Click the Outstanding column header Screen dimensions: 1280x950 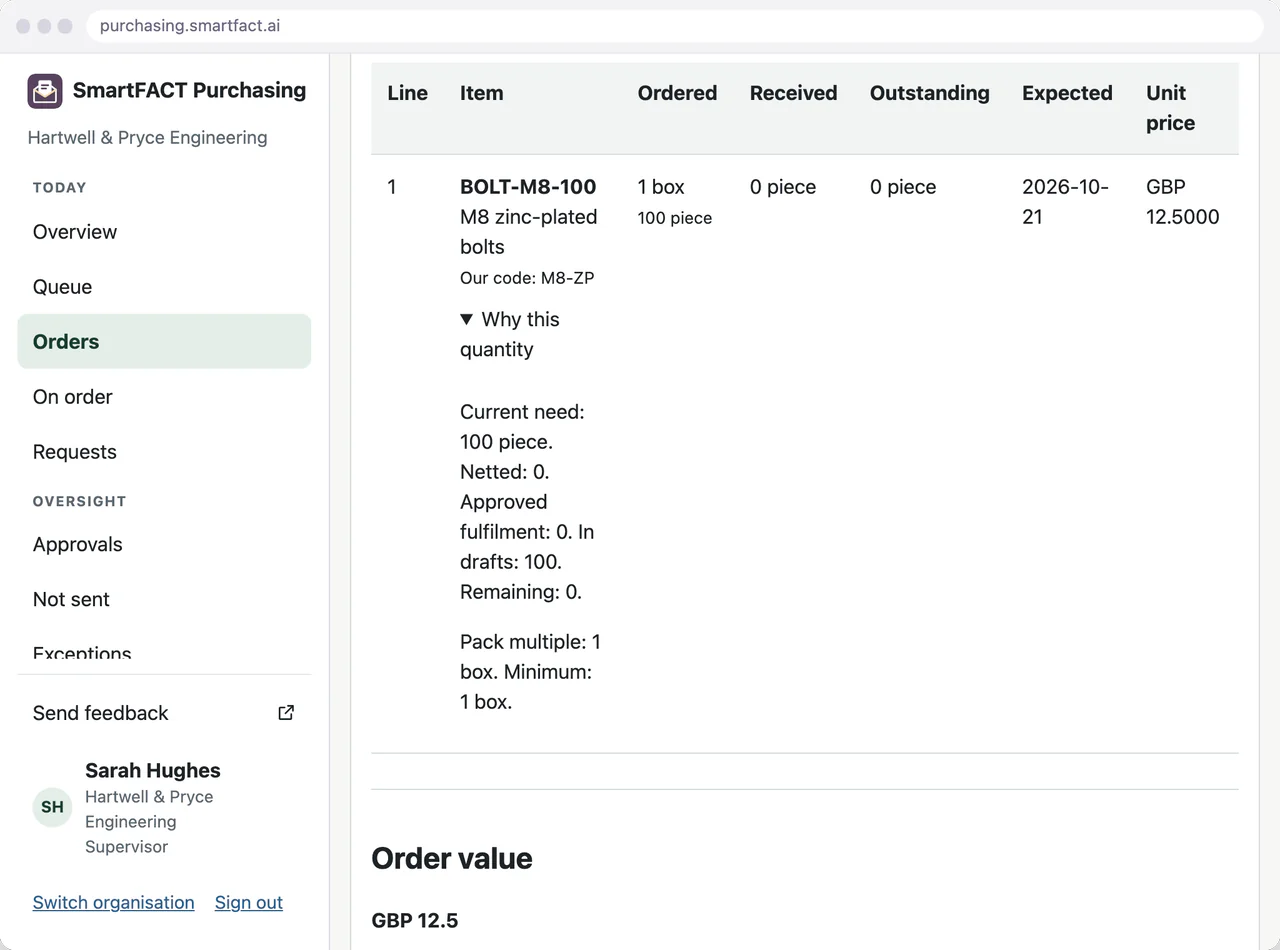[x=929, y=93]
